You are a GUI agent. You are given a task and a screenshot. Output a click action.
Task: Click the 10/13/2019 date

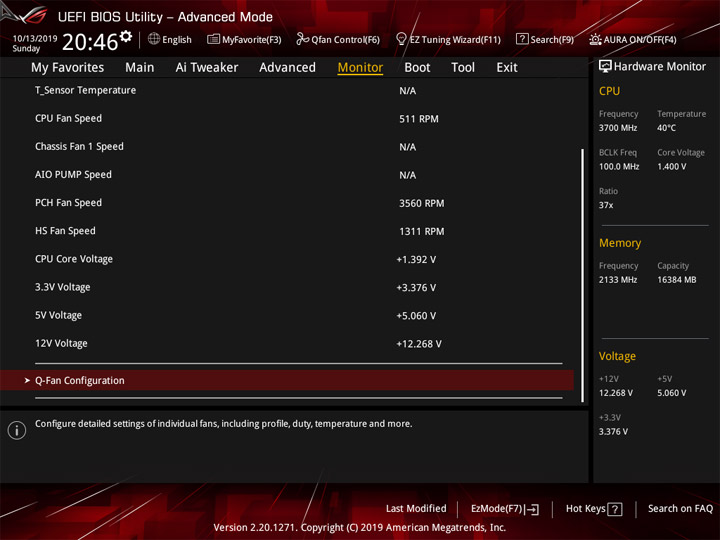pyautogui.click(x=35, y=39)
